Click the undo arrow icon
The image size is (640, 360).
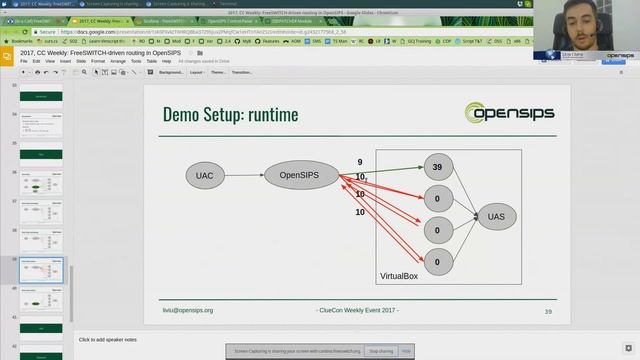tap(46, 72)
